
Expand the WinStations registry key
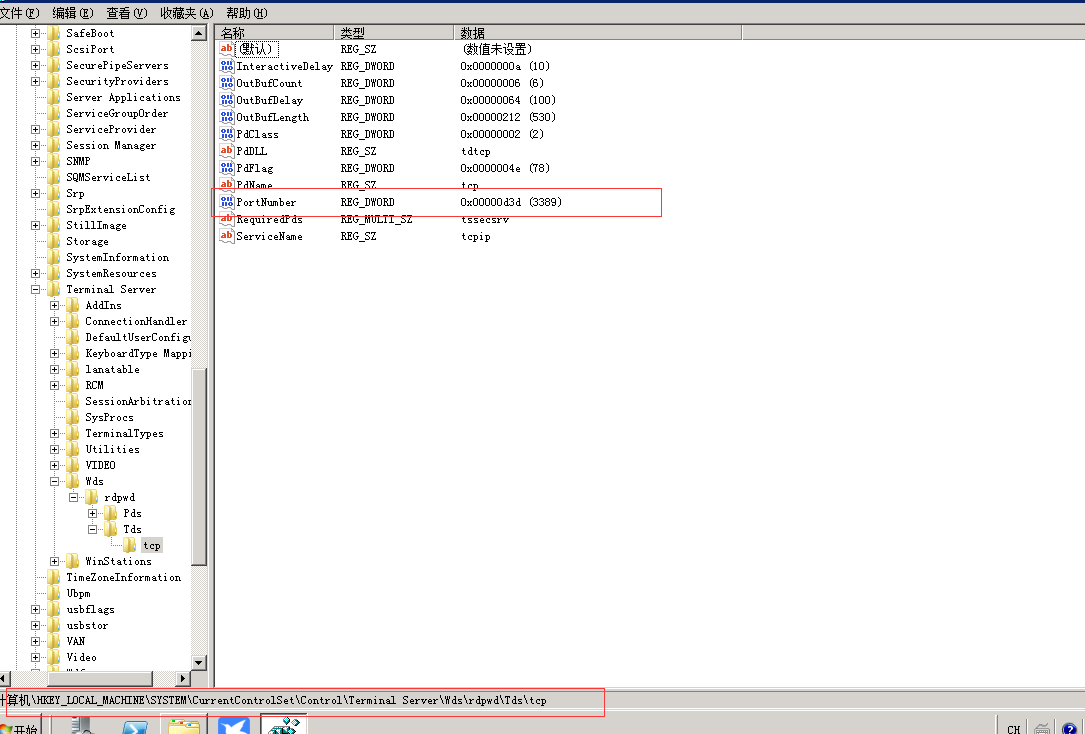tap(55, 561)
